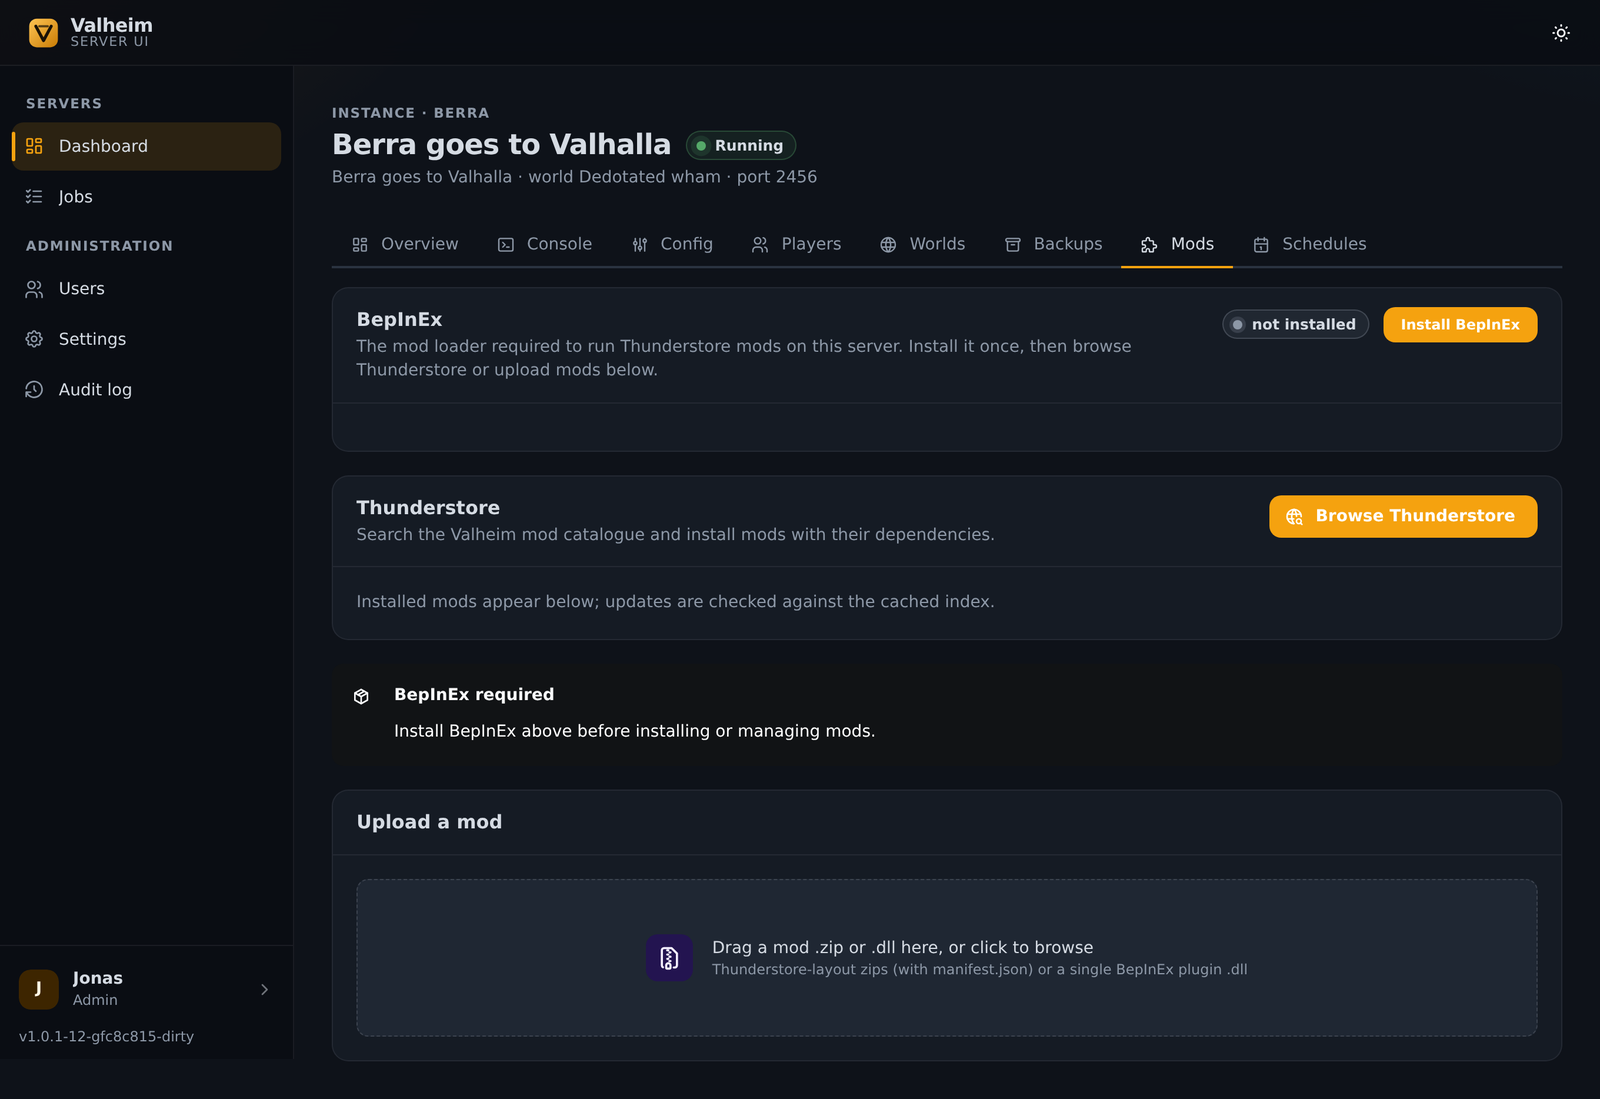
Task: Click the 'Berra goes to Valhalla' title
Action: [501, 144]
